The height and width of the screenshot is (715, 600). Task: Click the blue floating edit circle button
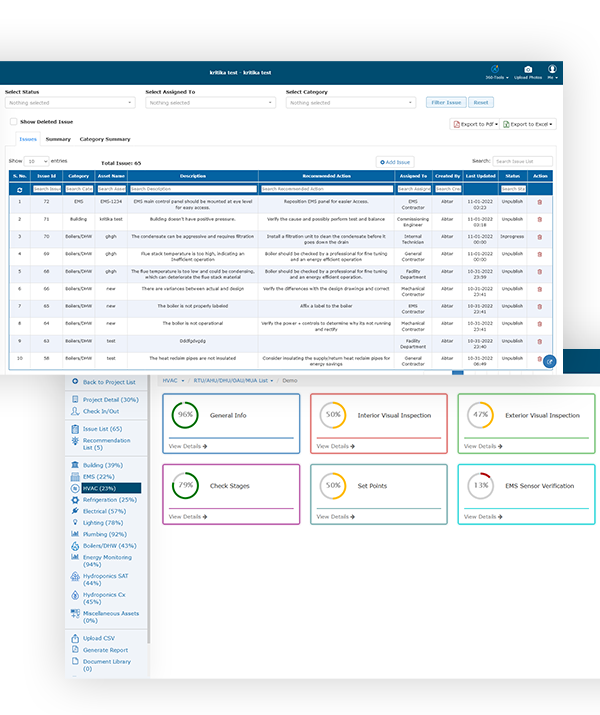point(550,362)
